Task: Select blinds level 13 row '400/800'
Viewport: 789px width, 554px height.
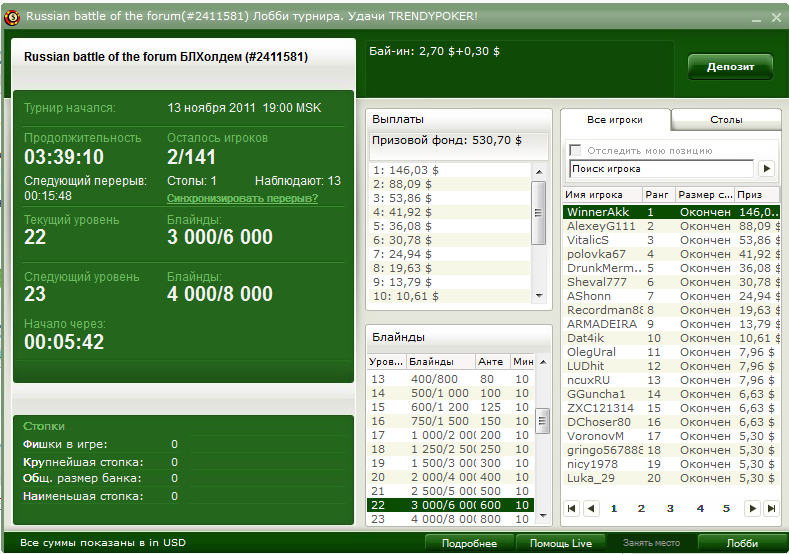Action: 450,379
